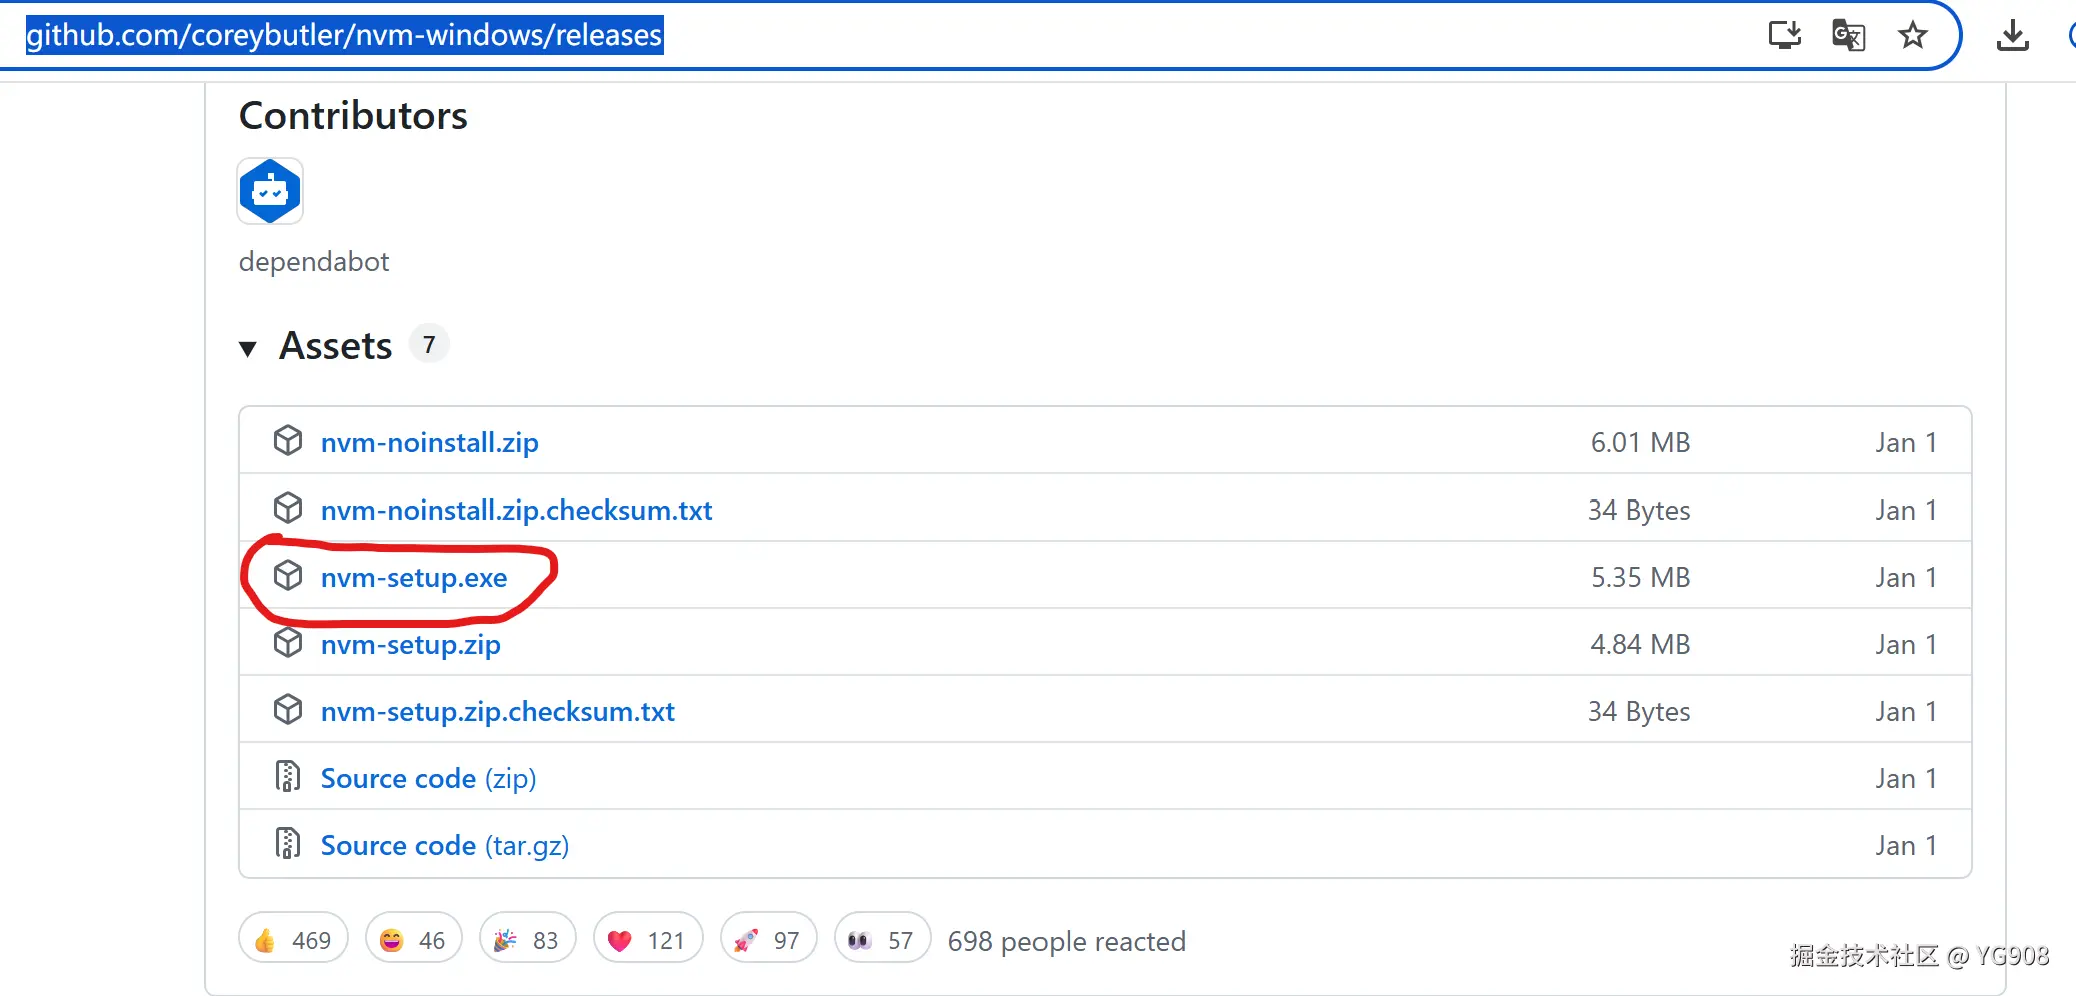Click Jan 1 date of nvm-setup.exe row
This screenshot has height=996, width=2076.
pos(1906,577)
